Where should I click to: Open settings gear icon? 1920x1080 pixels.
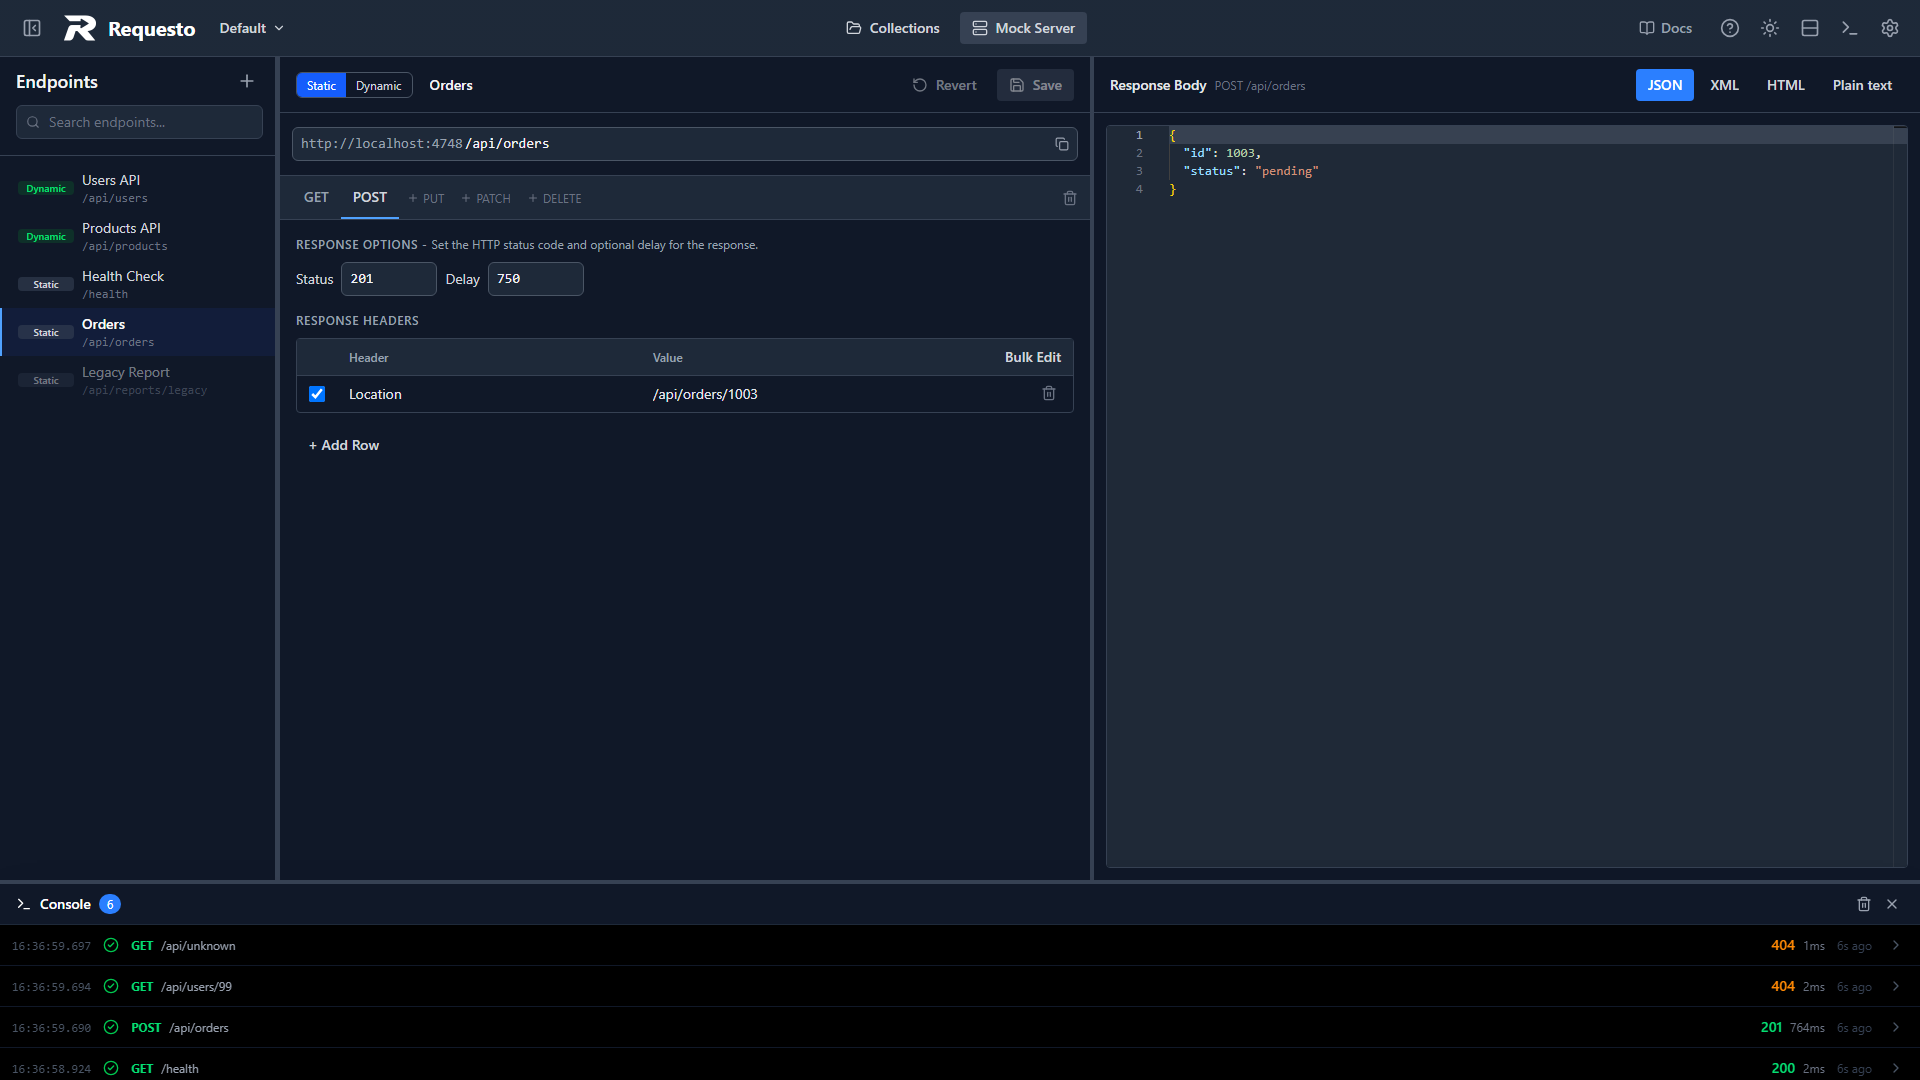[1890, 28]
